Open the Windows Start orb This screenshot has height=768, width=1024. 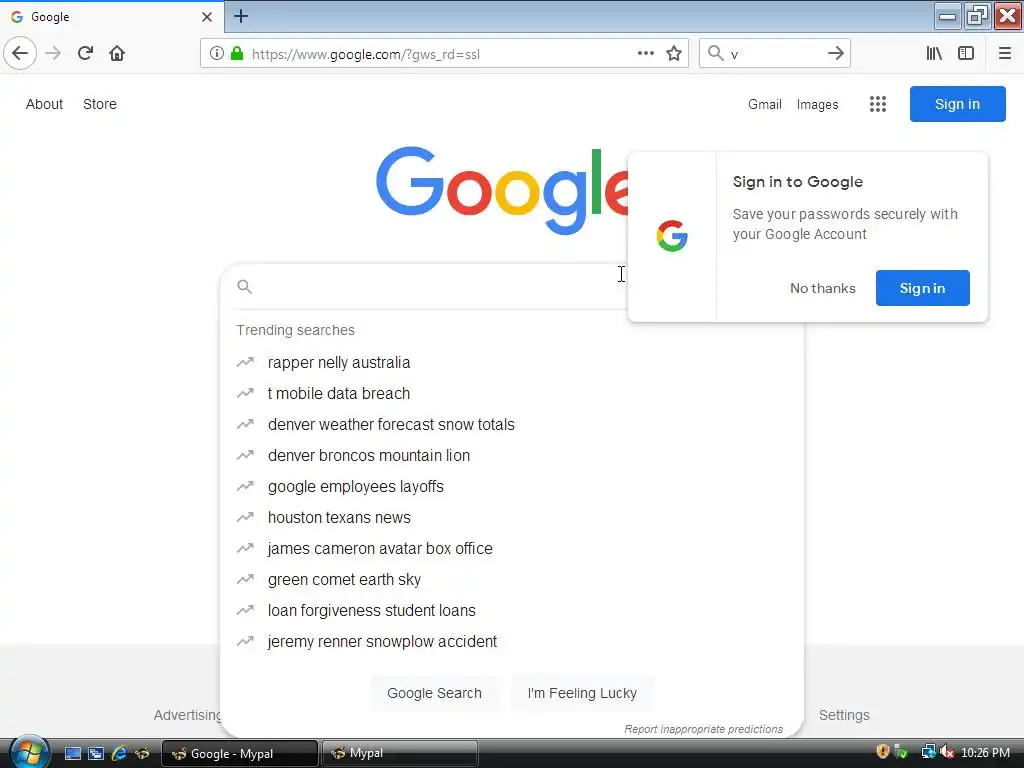coord(29,752)
